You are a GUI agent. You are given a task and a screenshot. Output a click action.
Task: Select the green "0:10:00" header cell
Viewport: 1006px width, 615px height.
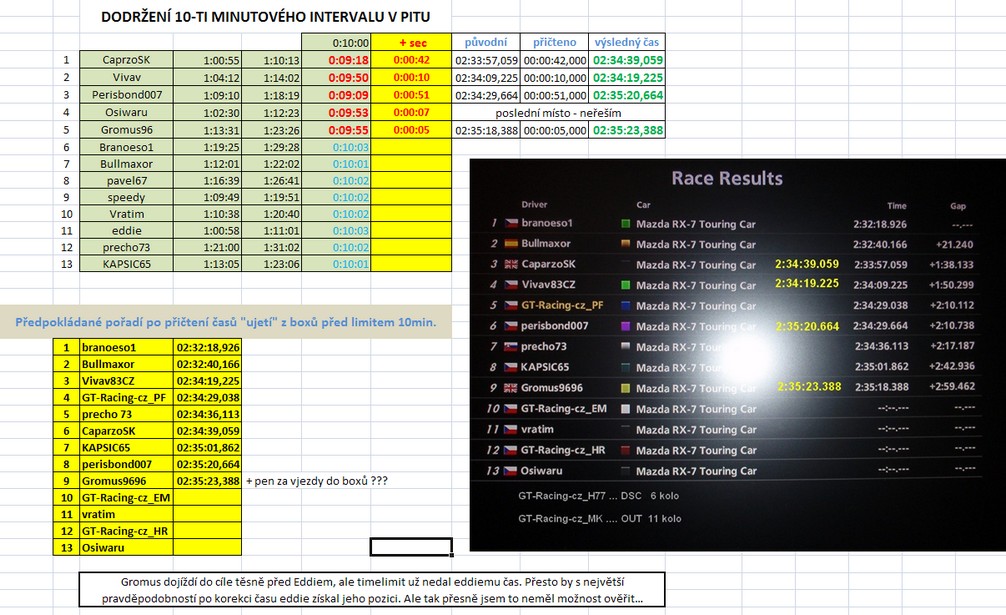click(x=350, y=43)
